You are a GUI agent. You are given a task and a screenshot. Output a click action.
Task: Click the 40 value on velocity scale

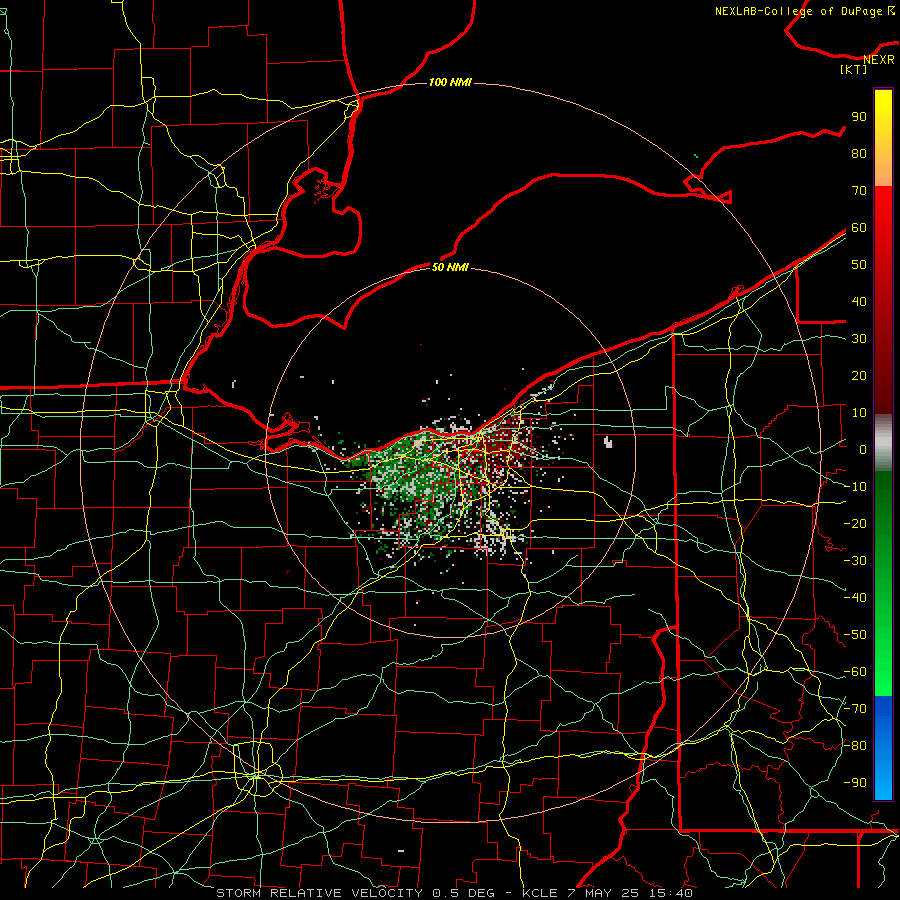coord(859,302)
